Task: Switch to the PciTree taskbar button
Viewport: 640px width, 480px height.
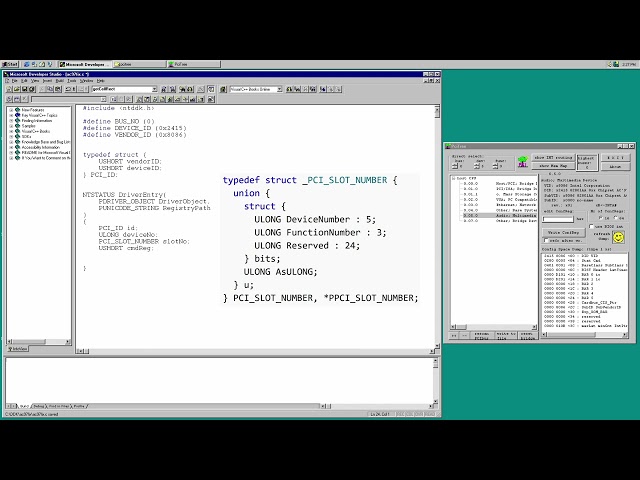Action: pyautogui.click(x=194, y=64)
